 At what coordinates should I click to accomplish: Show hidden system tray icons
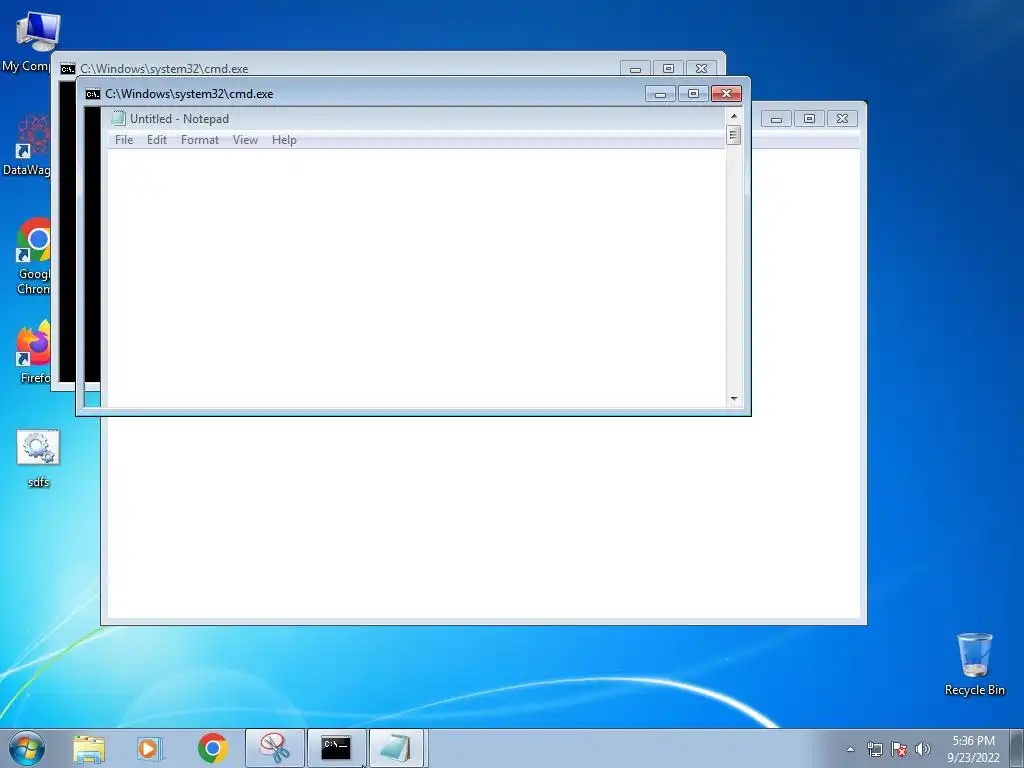pyautogui.click(x=850, y=749)
